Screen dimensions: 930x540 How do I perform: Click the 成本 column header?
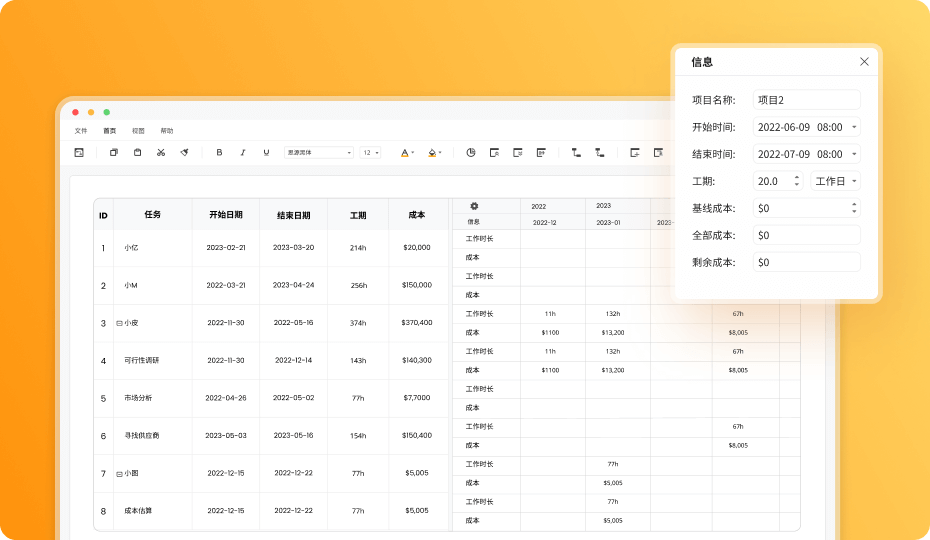click(417, 215)
